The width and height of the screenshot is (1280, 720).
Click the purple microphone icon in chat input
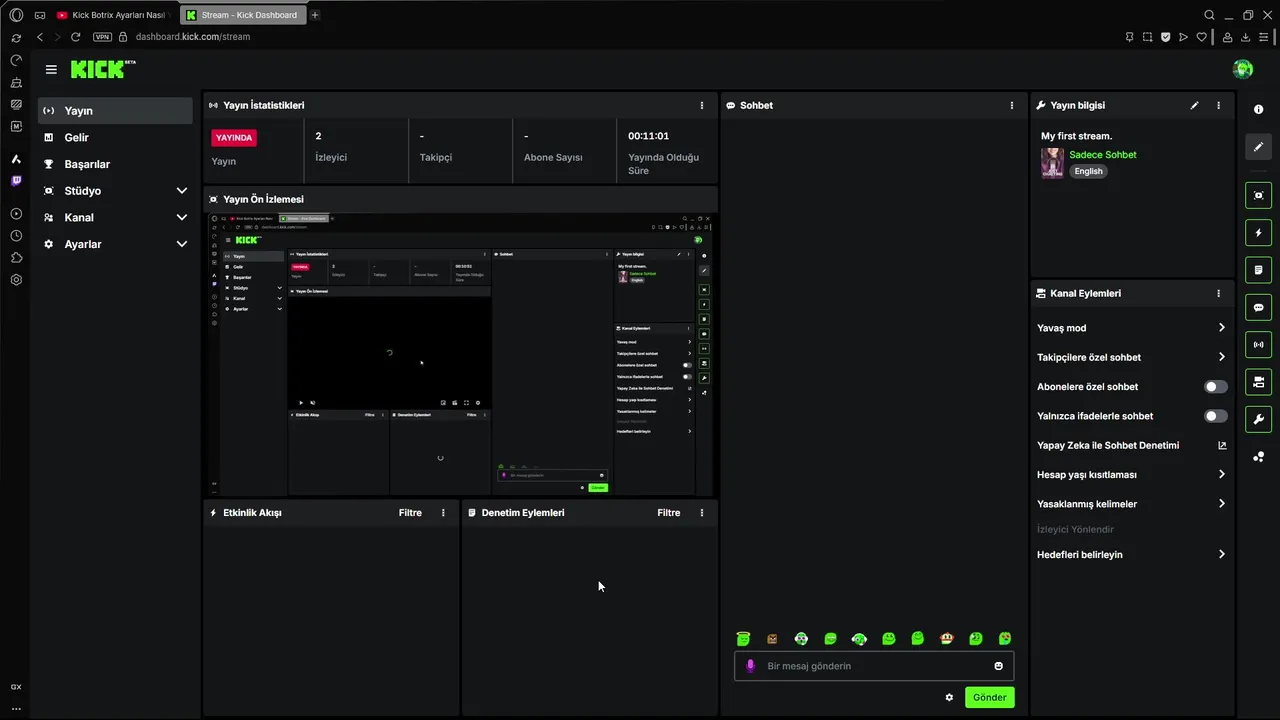pyautogui.click(x=751, y=666)
